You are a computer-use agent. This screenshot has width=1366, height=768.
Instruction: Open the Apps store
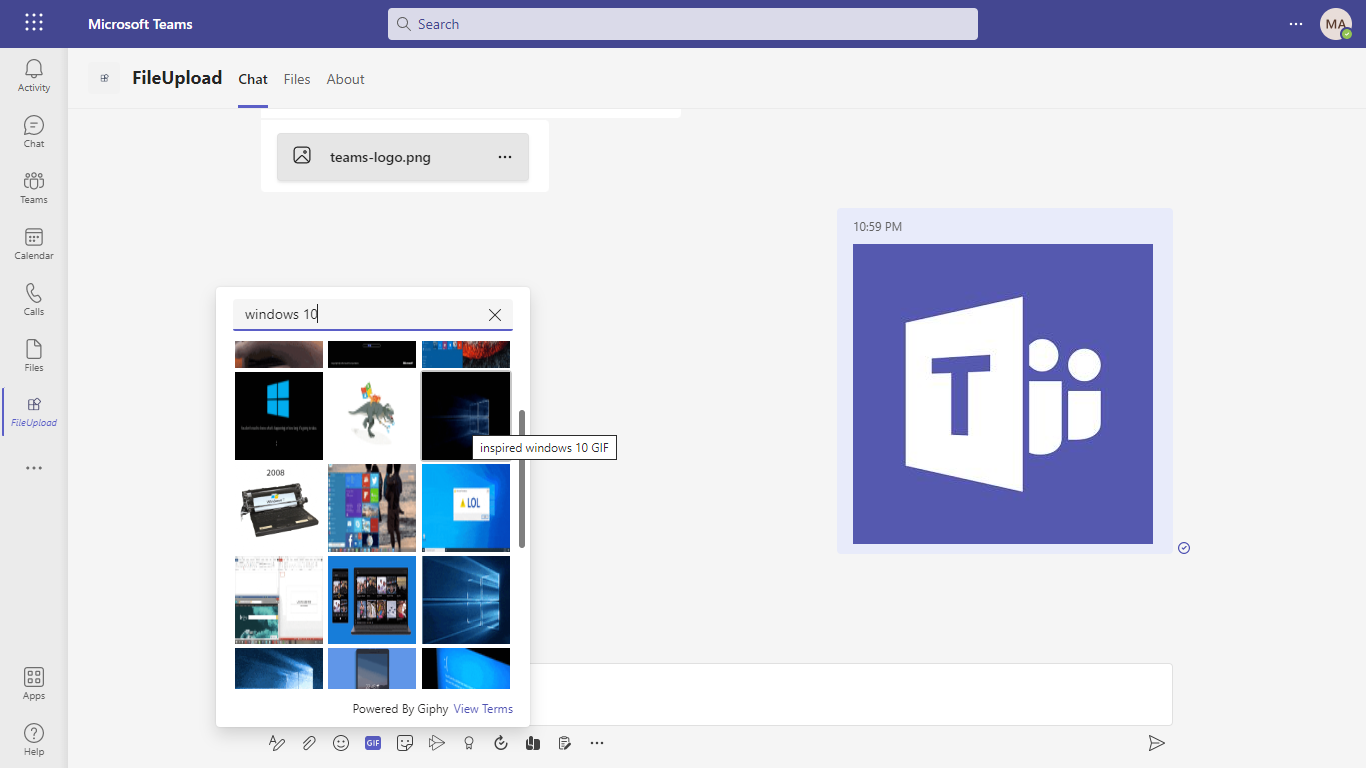(34, 683)
